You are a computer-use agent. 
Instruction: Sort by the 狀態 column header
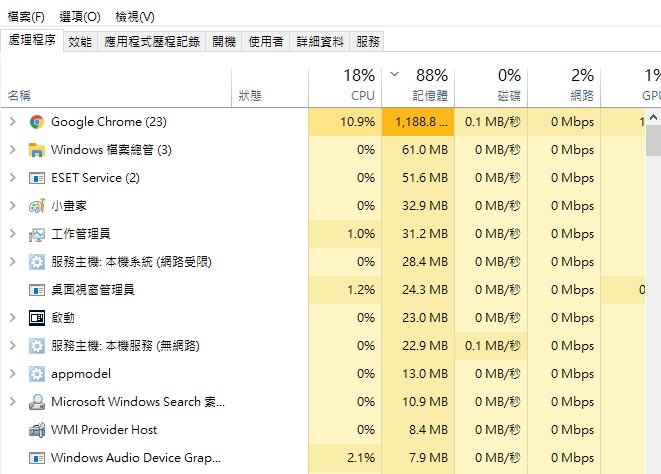point(270,87)
